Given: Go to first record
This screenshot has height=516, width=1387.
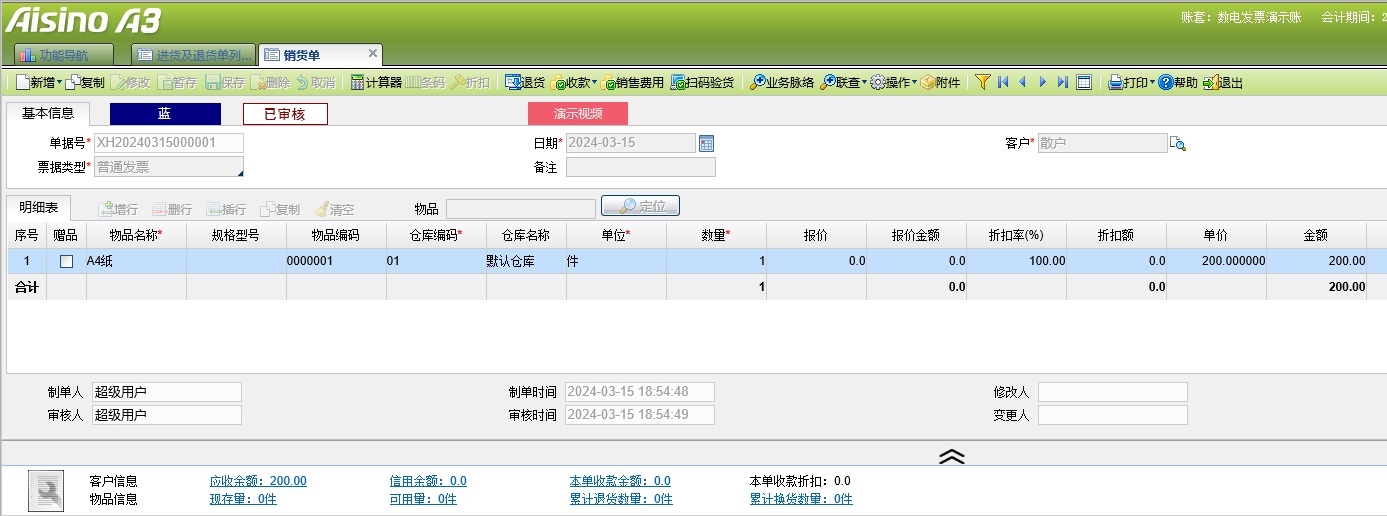Looking at the screenshot, I should (1003, 83).
